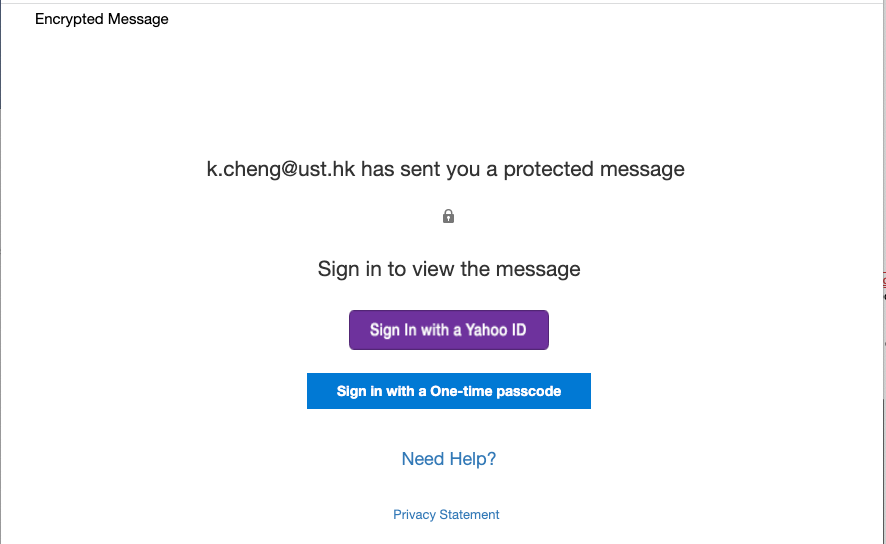View the Privacy Statement at the bottom
This screenshot has height=544, width=886.
[x=446, y=514]
